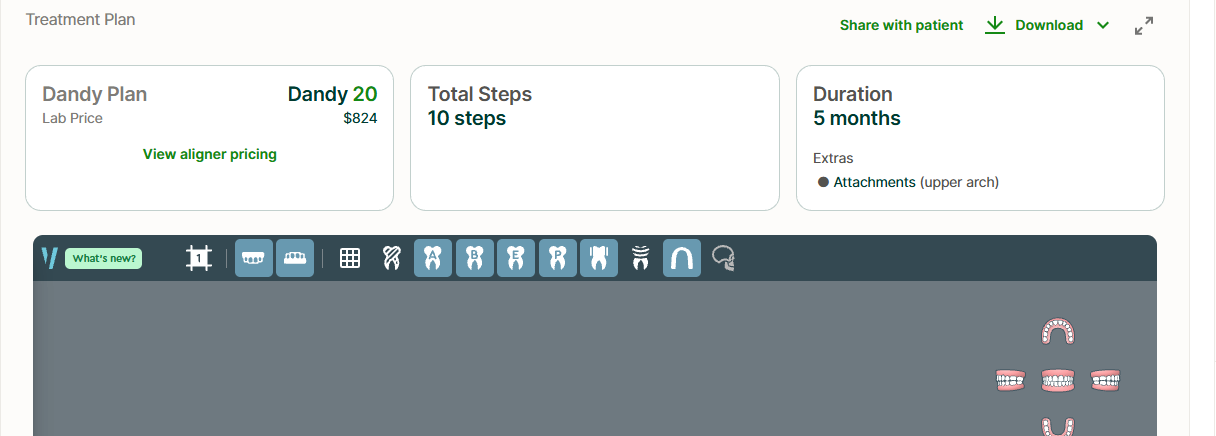Image resolution: width=1216 pixels, height=436 pixels.
Task: Toggle upper jaw visibility
Action: click(x=254, y=258)
